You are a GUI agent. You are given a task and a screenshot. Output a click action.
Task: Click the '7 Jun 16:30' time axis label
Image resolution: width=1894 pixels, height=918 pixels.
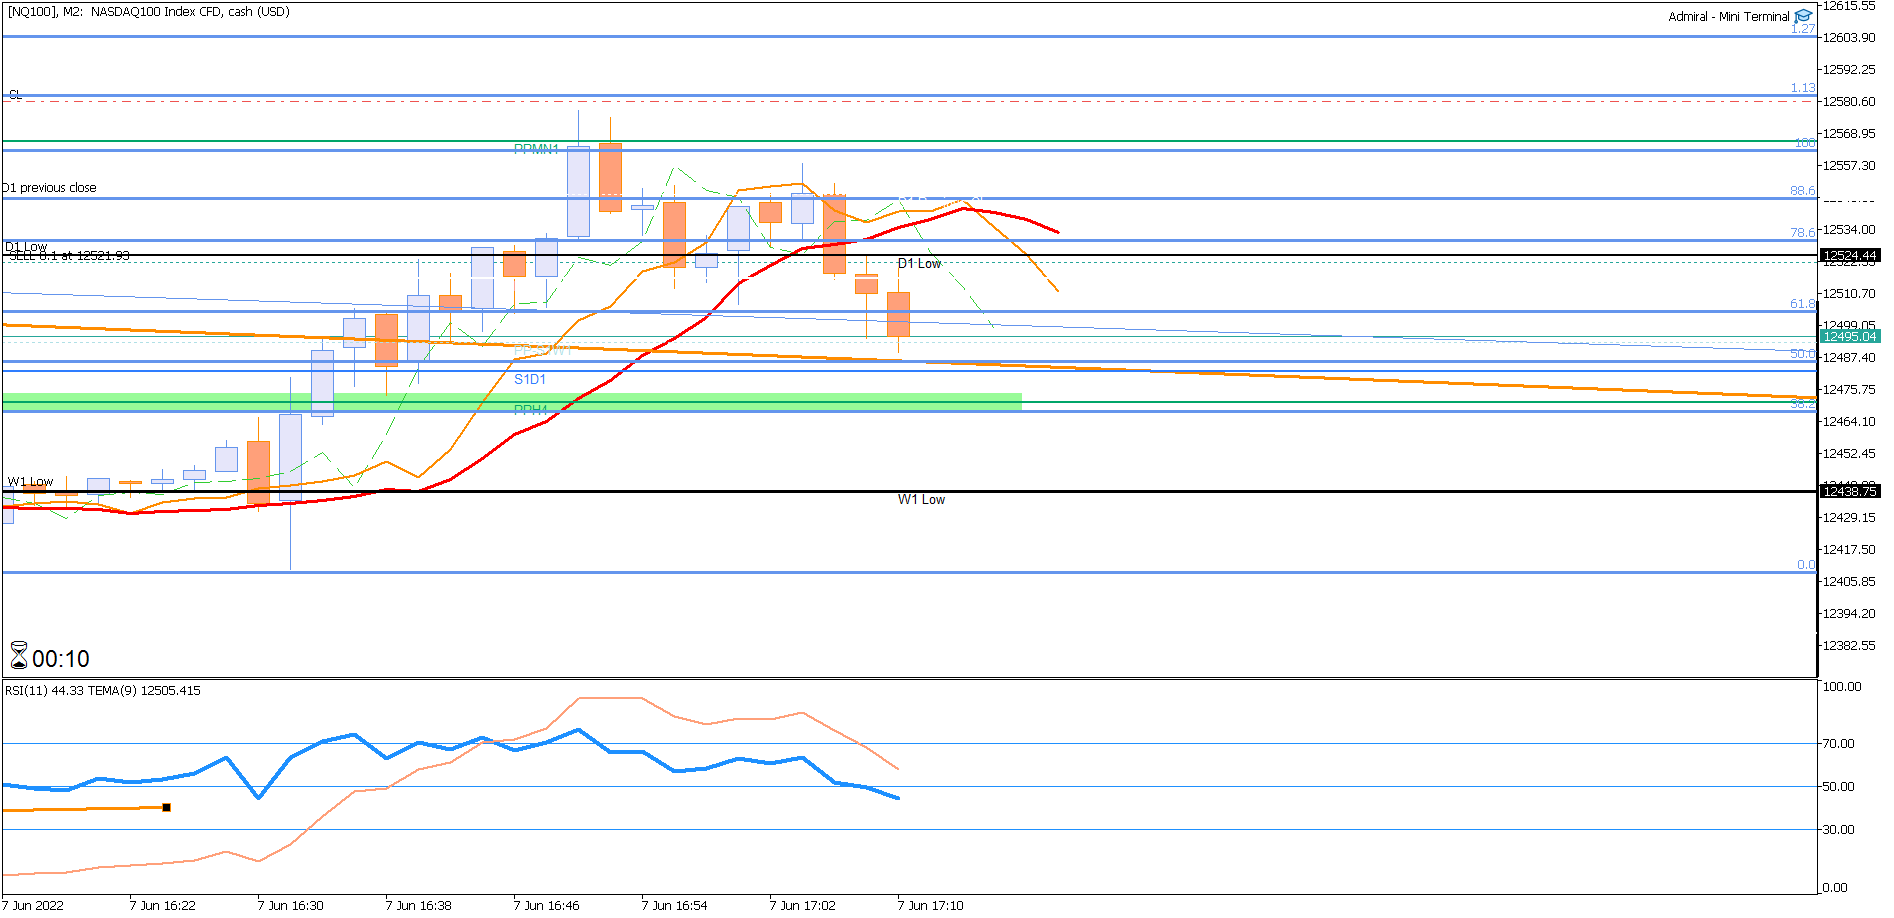tap(291, 906)
